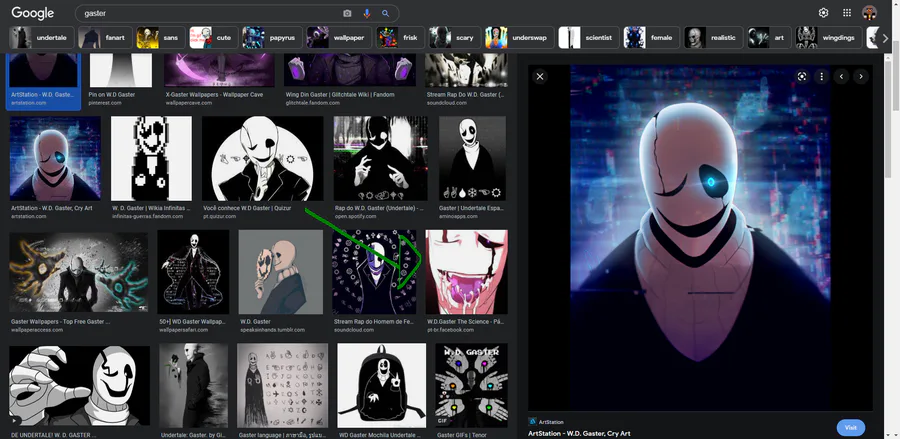Click wallpaperaccess.com source text
Image resolution: width=900 pixels, height=439 pixels.
coord(37,330)
